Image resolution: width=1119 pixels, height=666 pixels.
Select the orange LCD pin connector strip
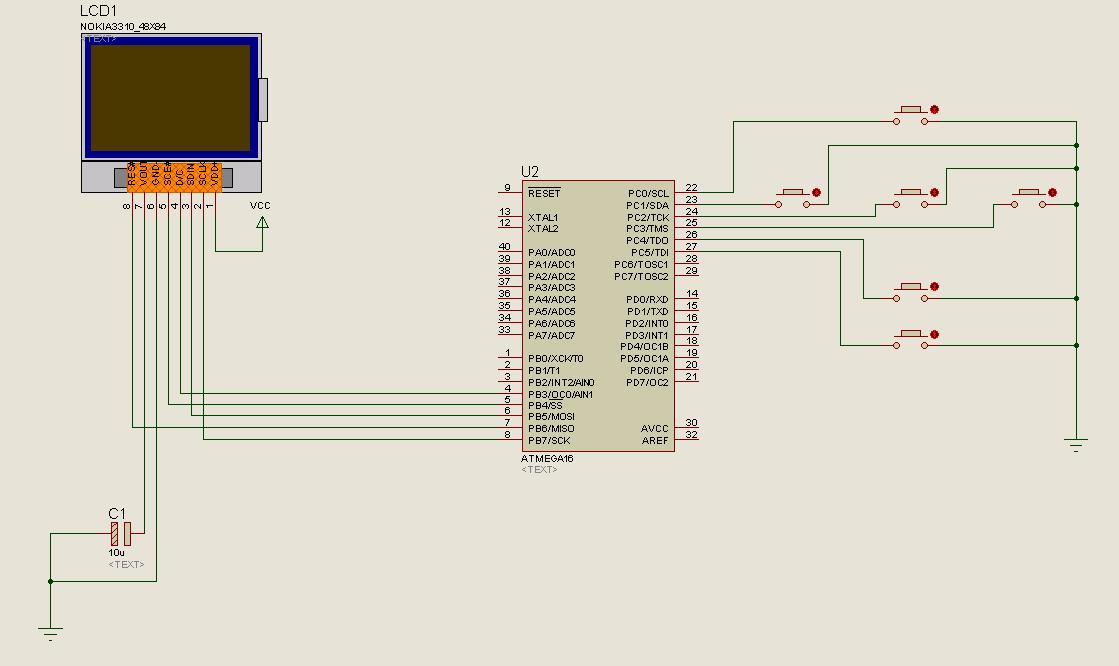click(174, 178)
